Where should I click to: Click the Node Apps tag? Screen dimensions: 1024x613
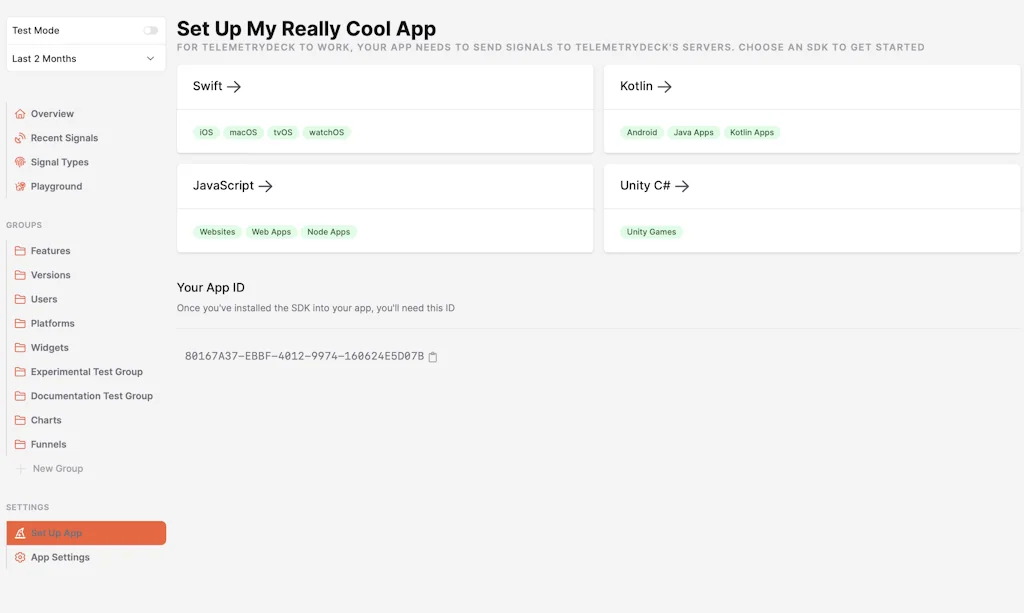tap(328, 232)
